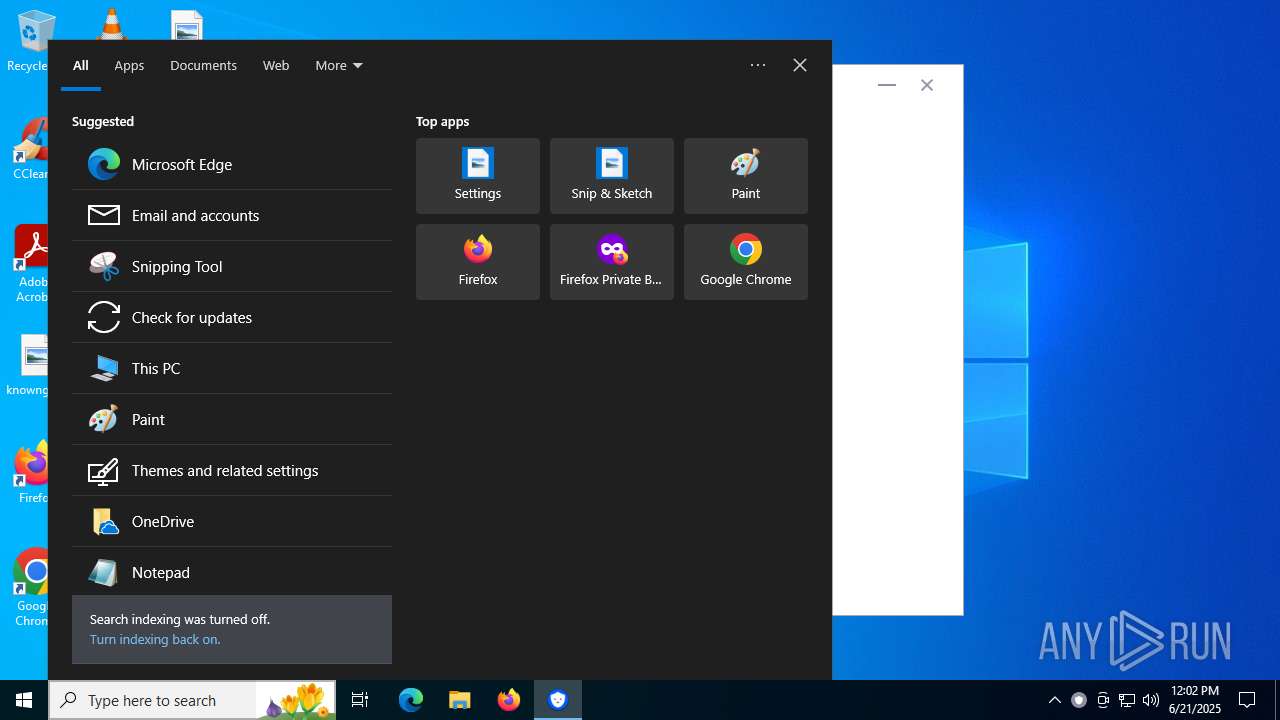The width and height of the screenshot is (1280, 720).
Task: Open OneDrive from suggestions
Action: pyautogui.click(x=232, y=521)
